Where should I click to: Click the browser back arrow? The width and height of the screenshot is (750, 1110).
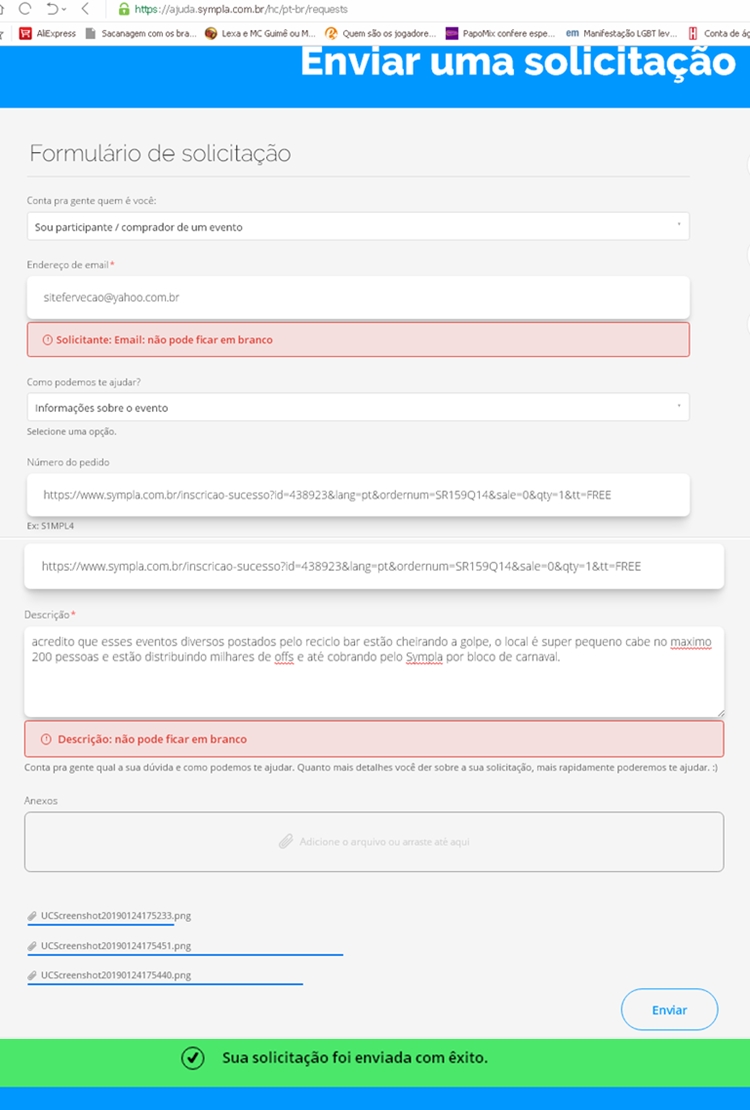(87, 8)
